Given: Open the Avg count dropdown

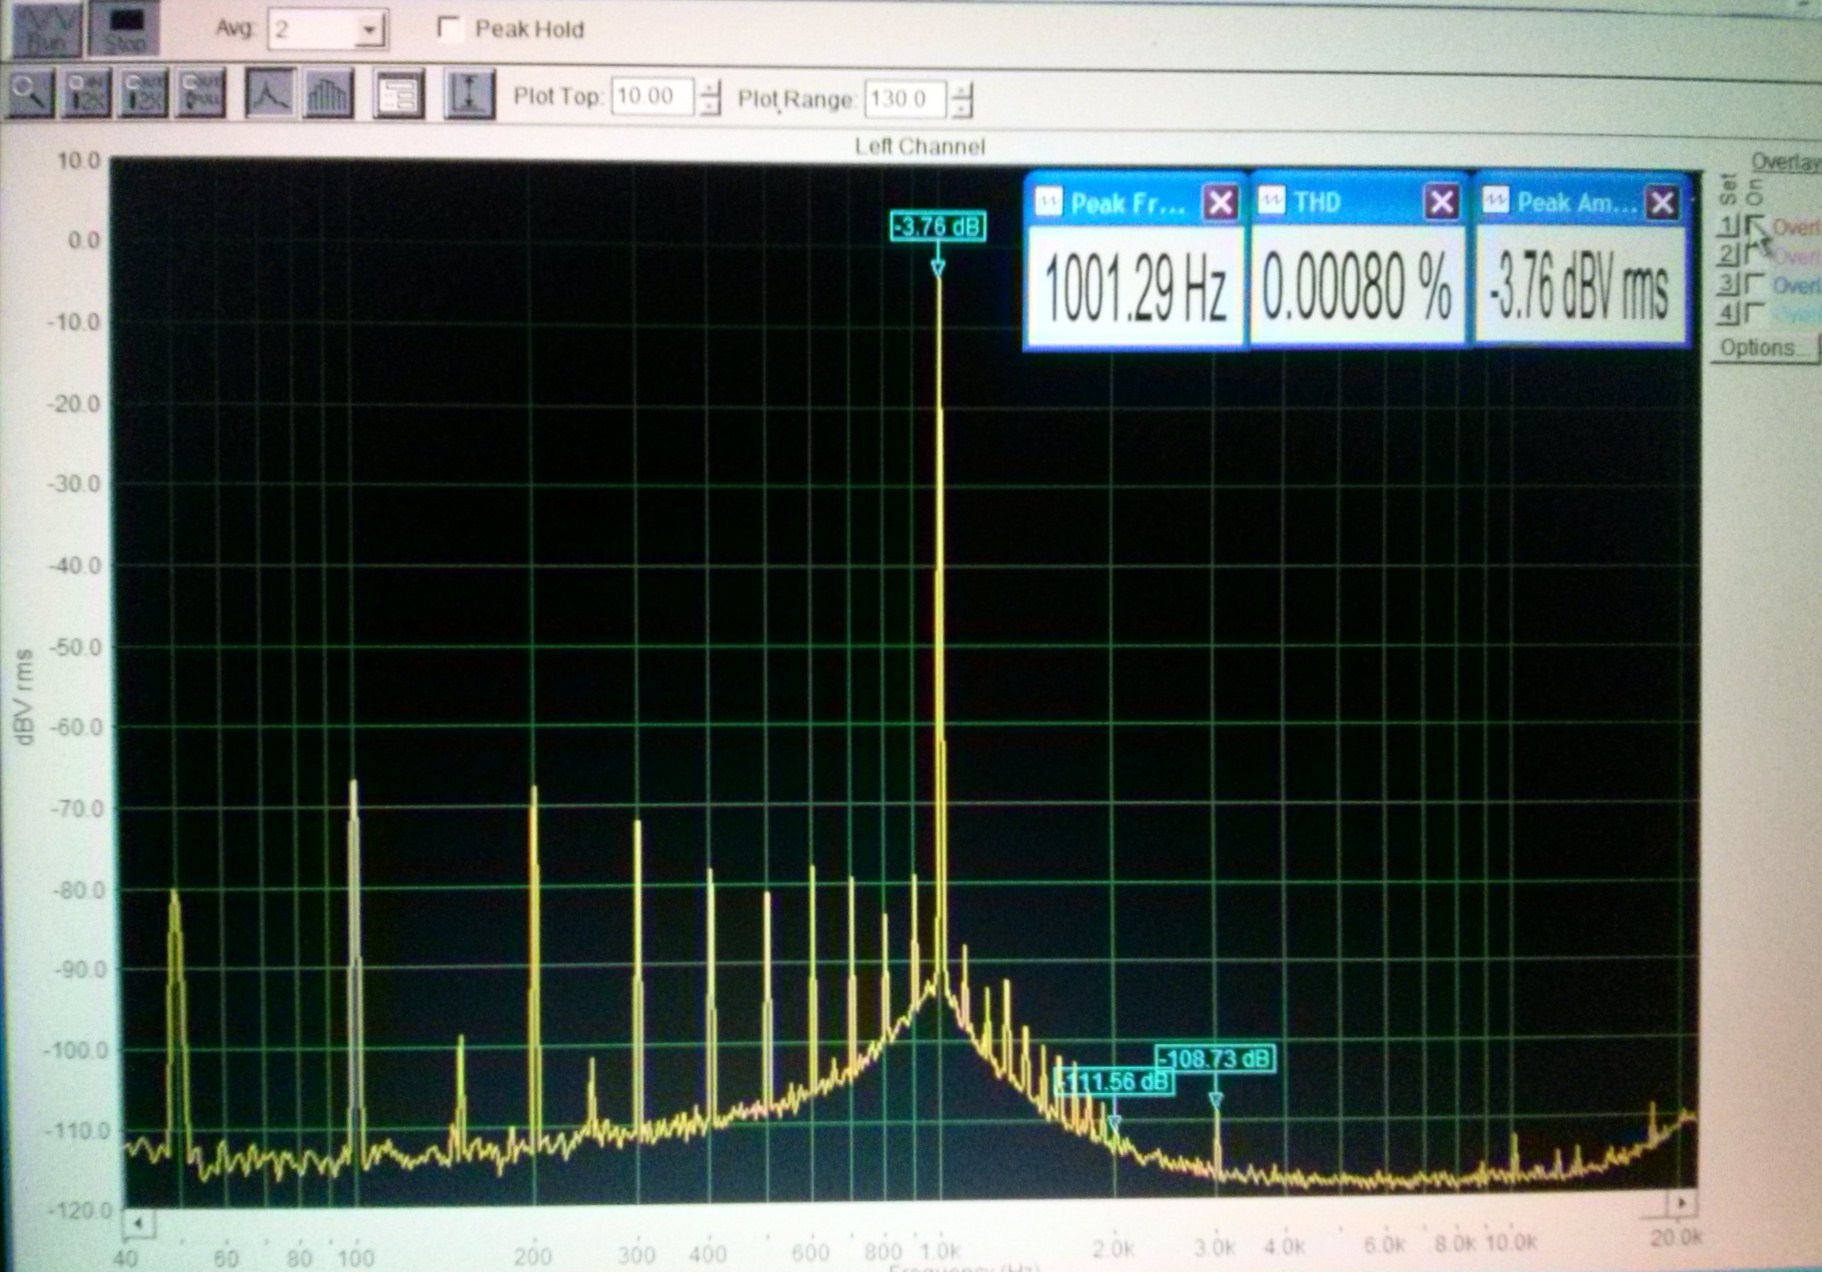Looking at the screenshot, I should point(369,30).
